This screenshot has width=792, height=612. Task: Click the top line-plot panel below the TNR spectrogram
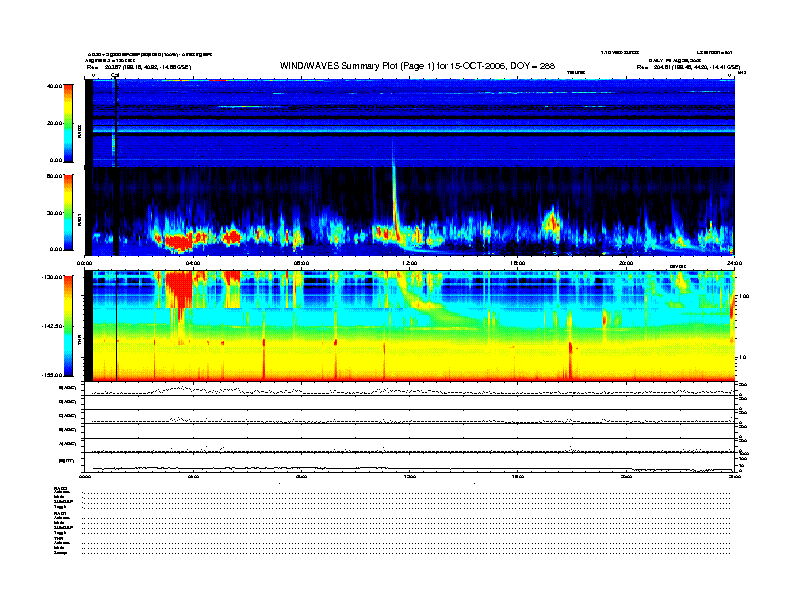(409, 389)
